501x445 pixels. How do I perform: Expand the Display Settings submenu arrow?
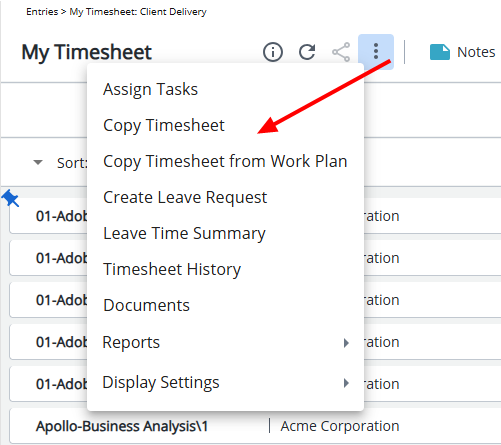pyautogui.click(x=346, y=383)
